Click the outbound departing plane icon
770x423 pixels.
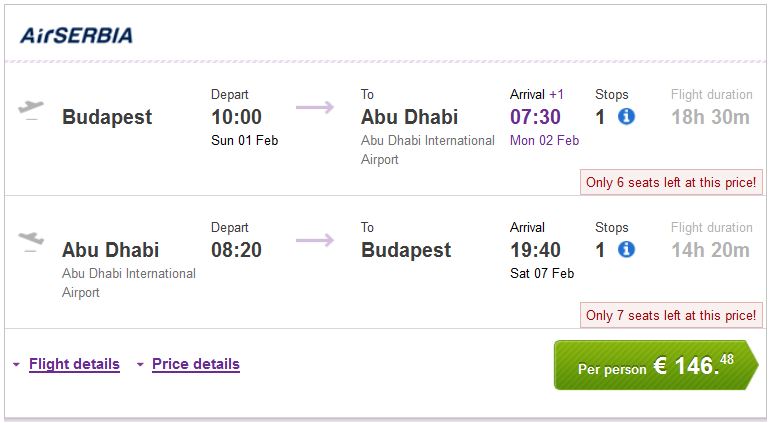point(32,109)
